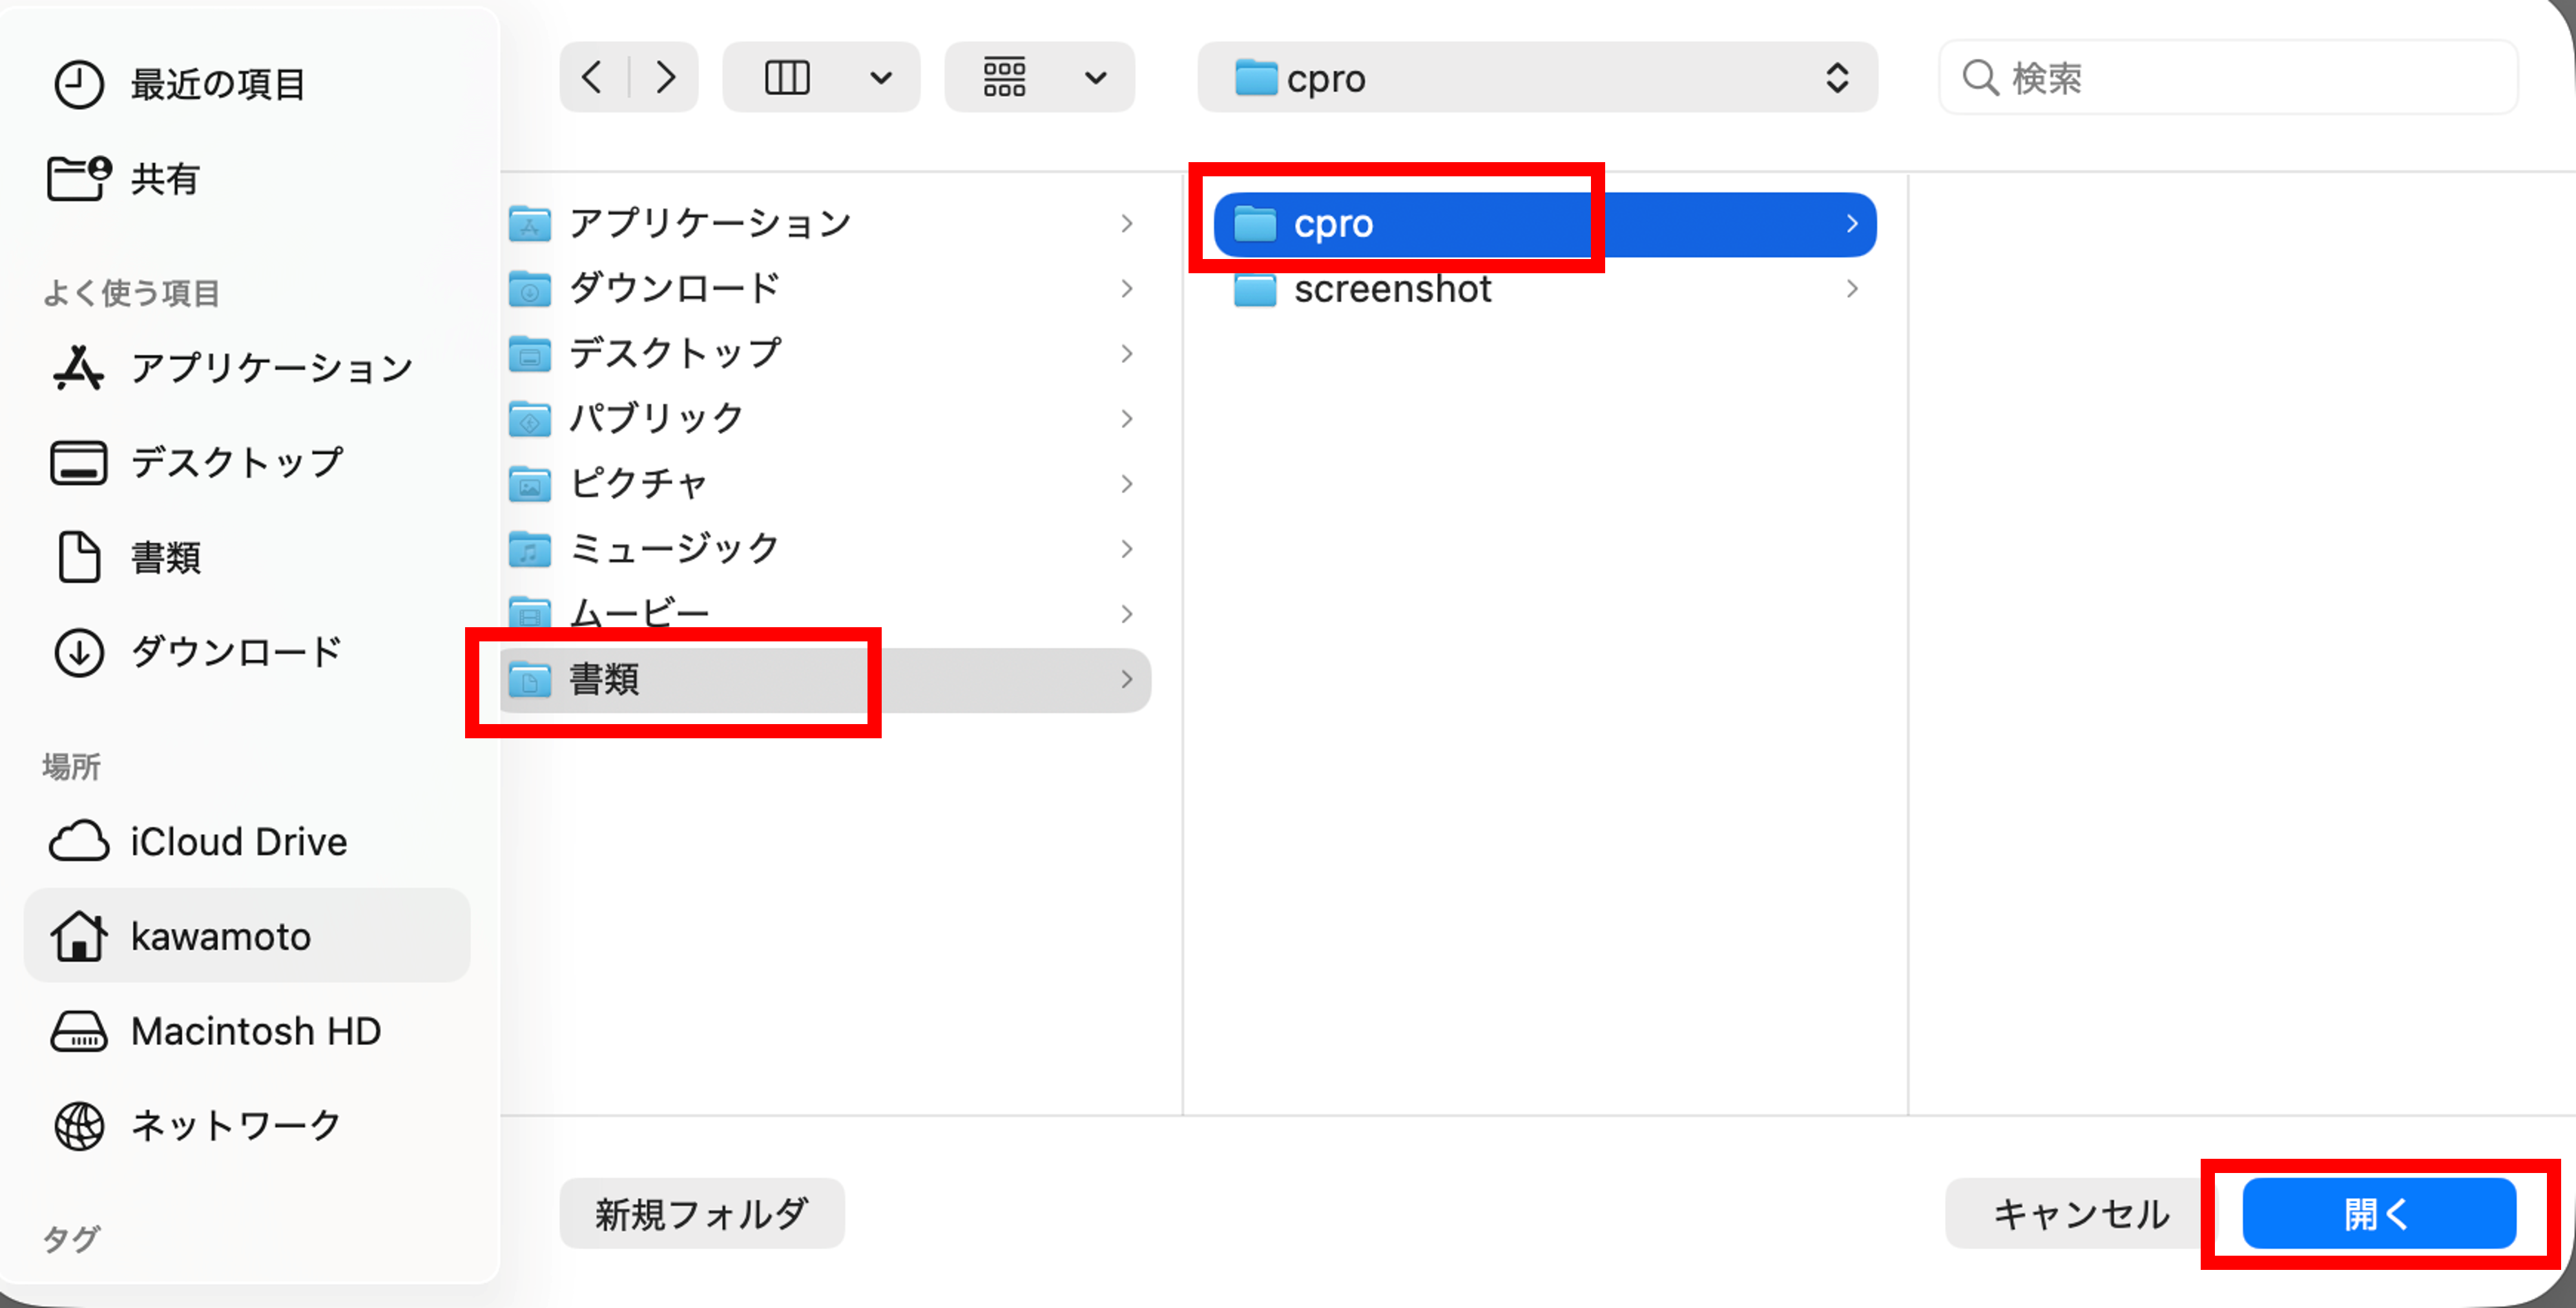Click the 開く (Open) button
This screenshot has height=1308, width=2576.
tap(2379, 1213)
